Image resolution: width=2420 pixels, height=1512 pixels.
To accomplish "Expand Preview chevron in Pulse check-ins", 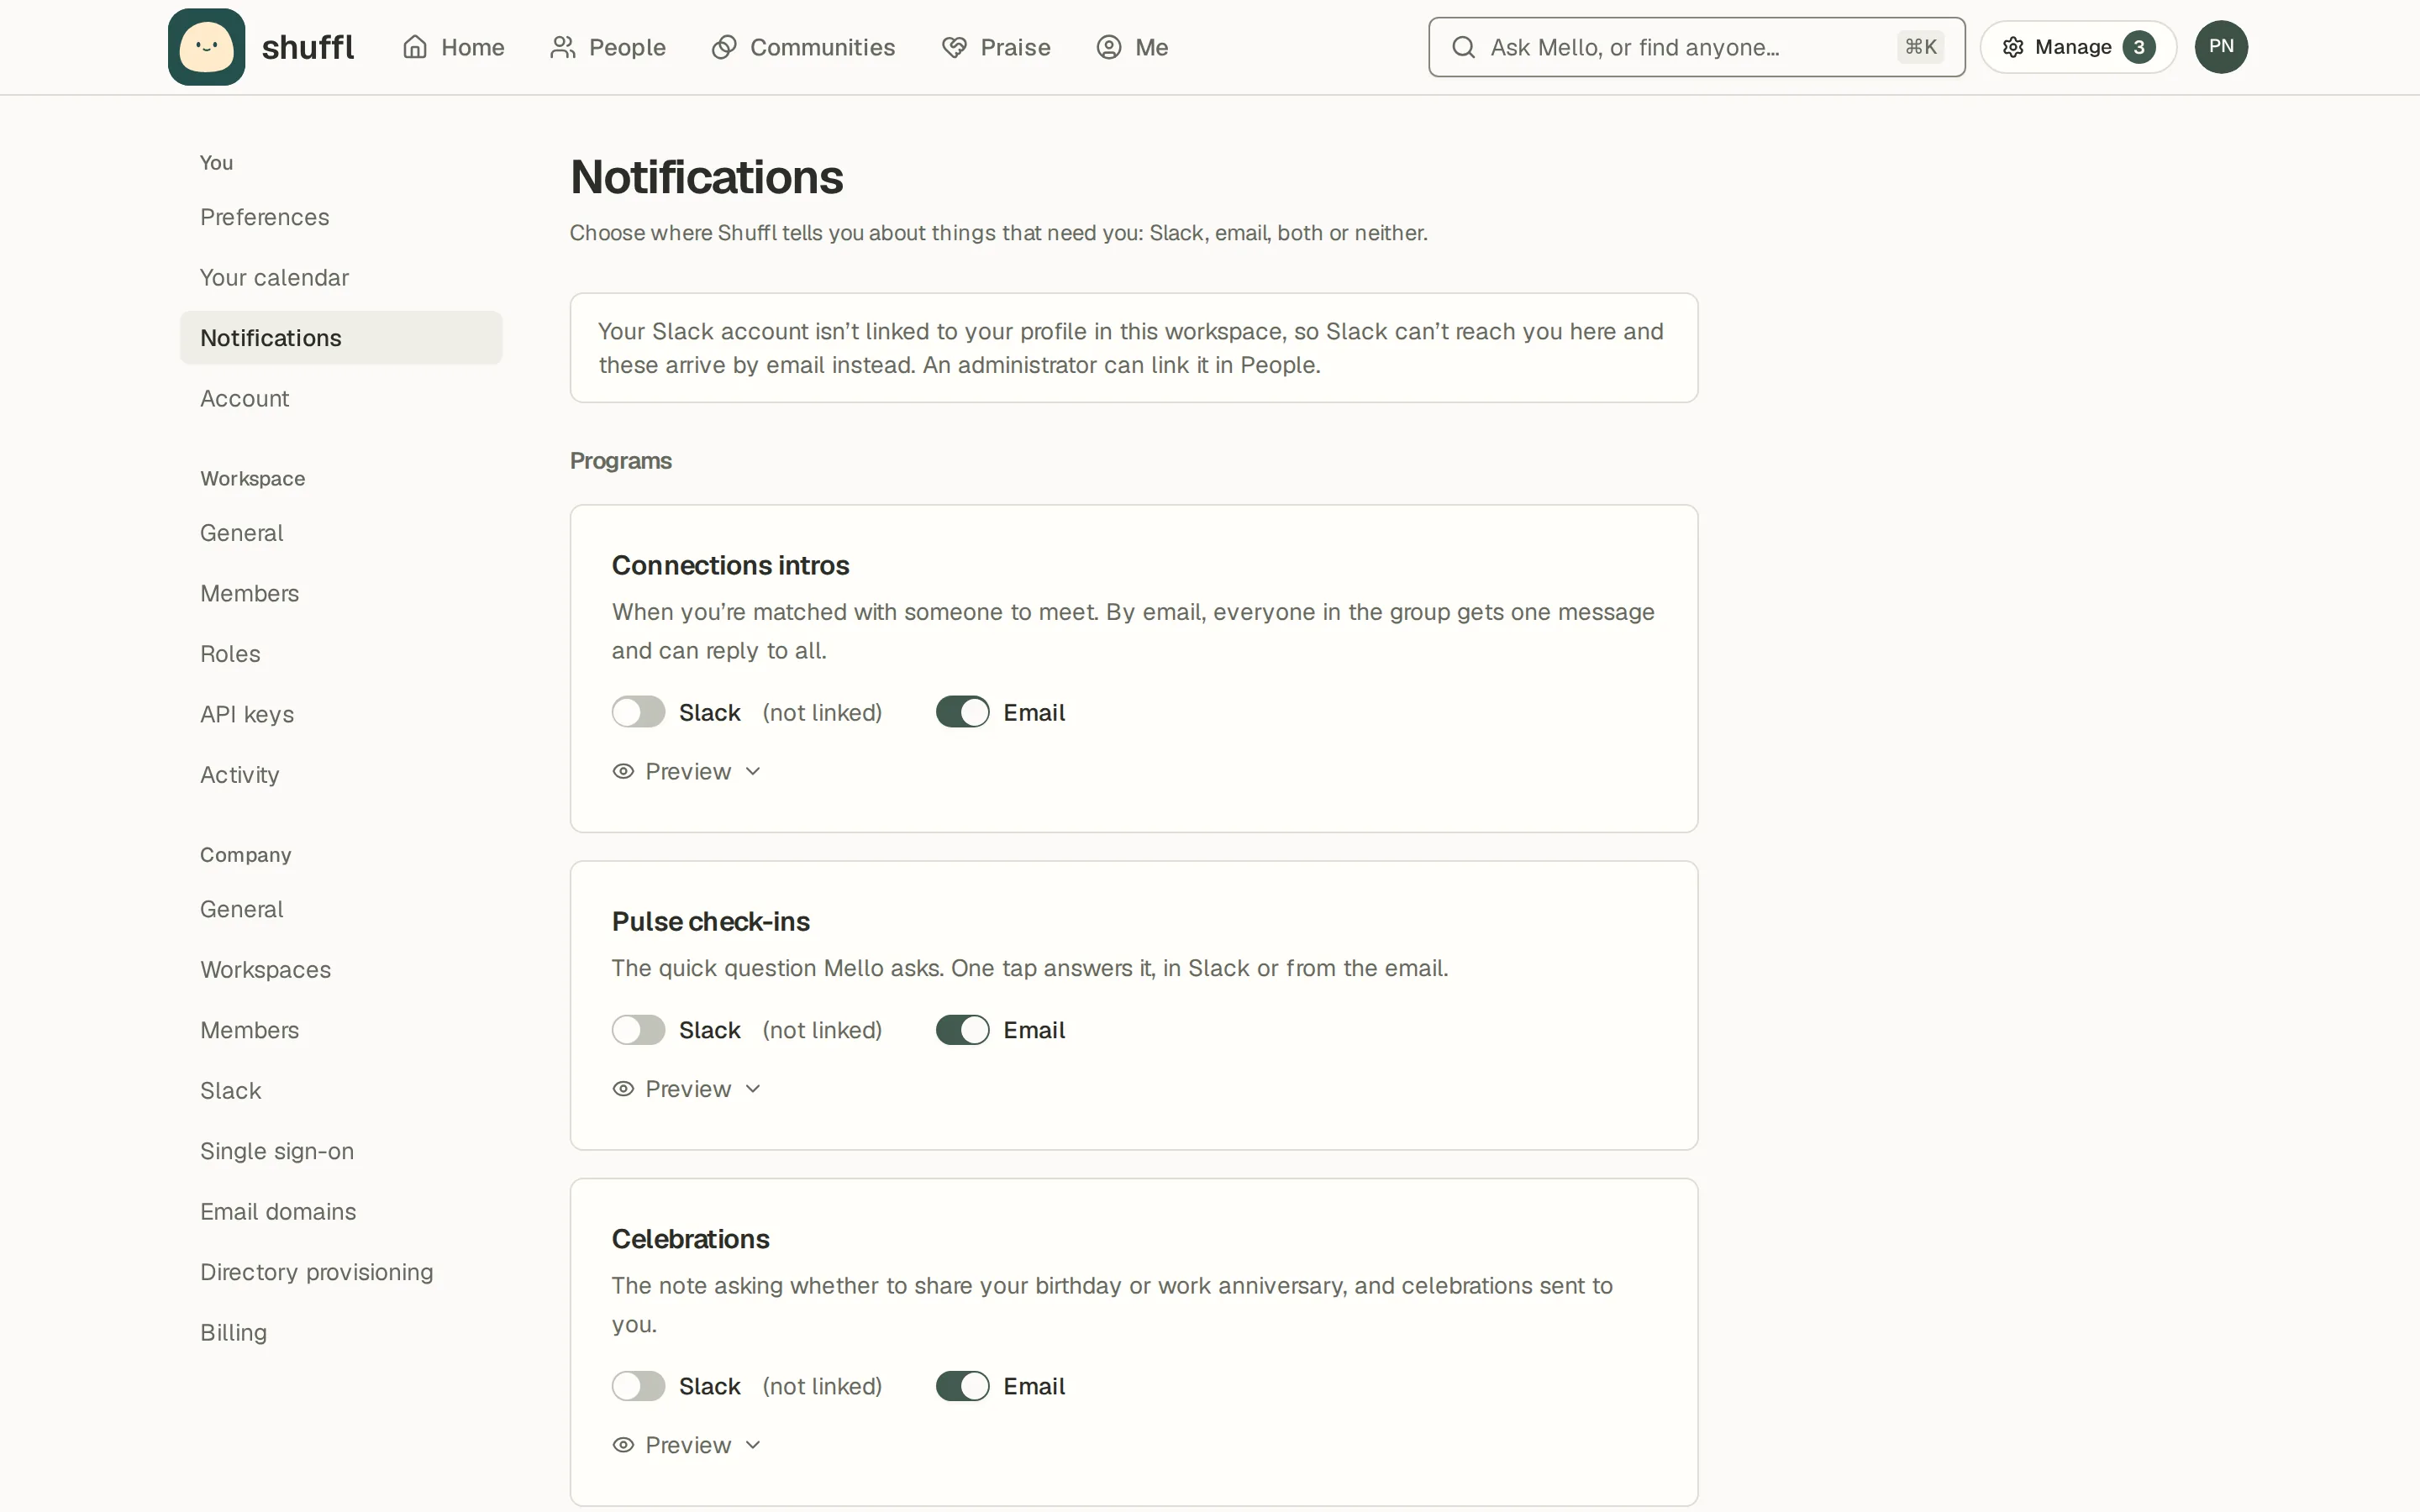I will pos(753,1089).
